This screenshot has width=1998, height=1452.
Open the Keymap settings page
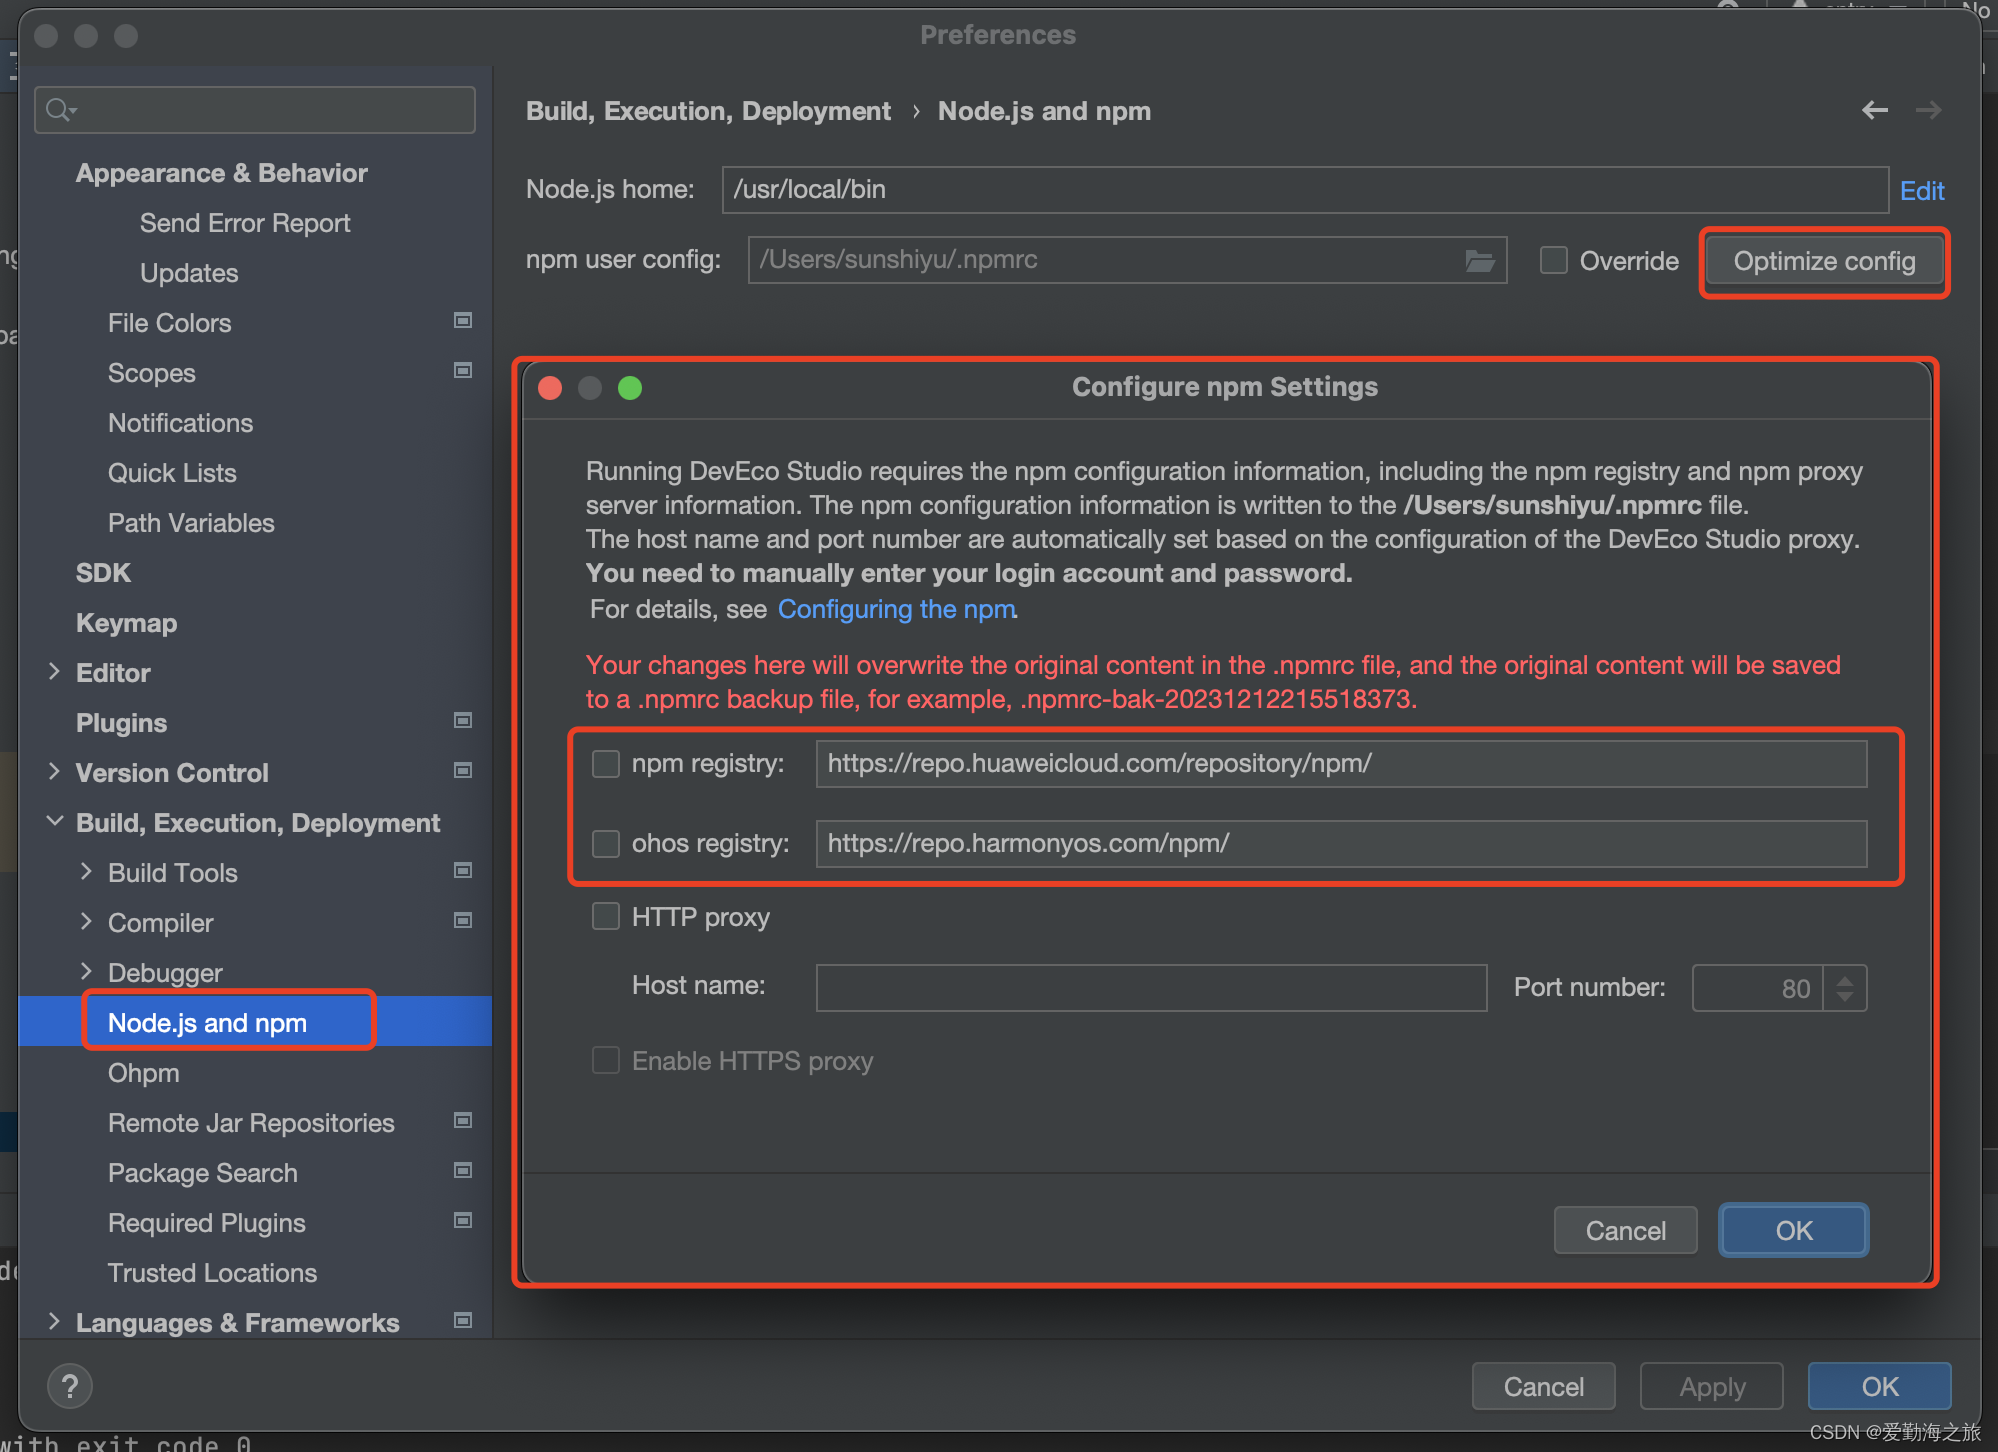tap(126, 623)
